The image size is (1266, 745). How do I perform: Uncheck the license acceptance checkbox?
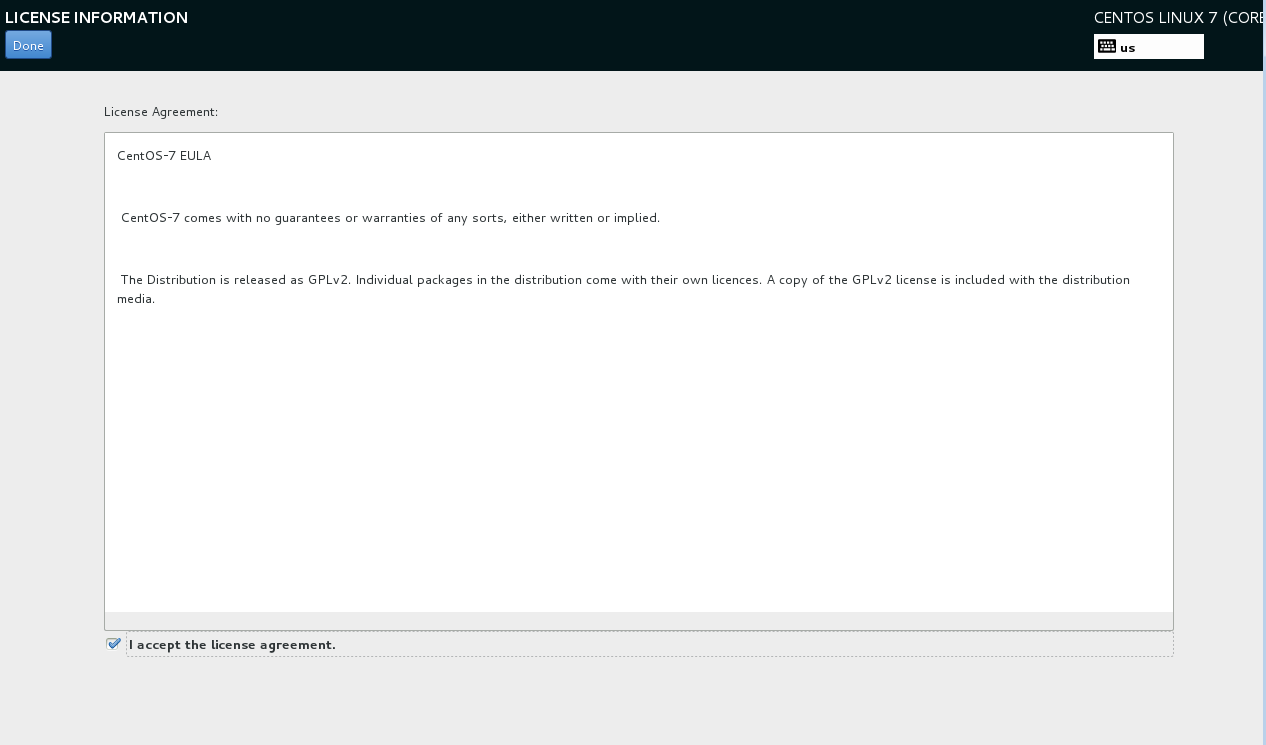pos(113,644)
